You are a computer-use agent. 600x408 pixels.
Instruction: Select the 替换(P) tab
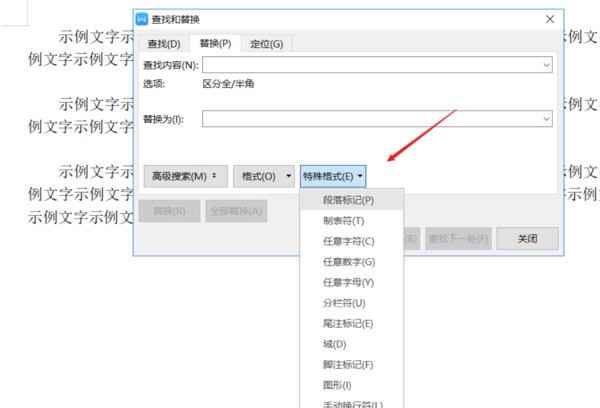click(x=214, y=44)
